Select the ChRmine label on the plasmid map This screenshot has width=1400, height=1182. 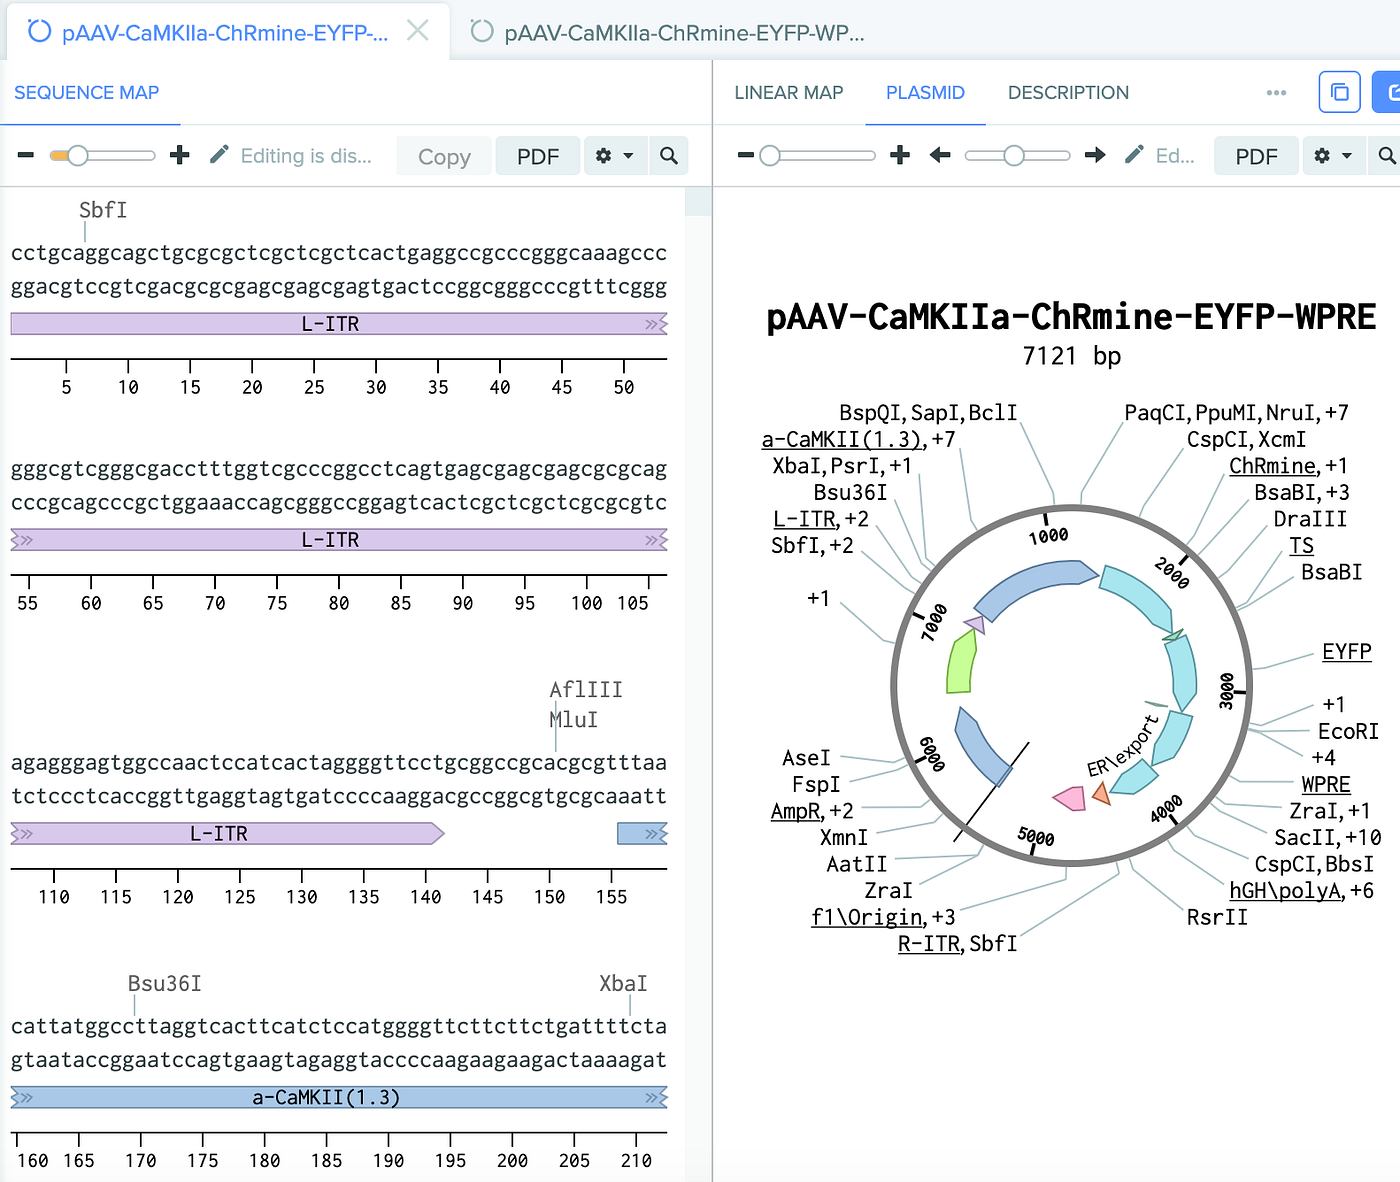1272,466
